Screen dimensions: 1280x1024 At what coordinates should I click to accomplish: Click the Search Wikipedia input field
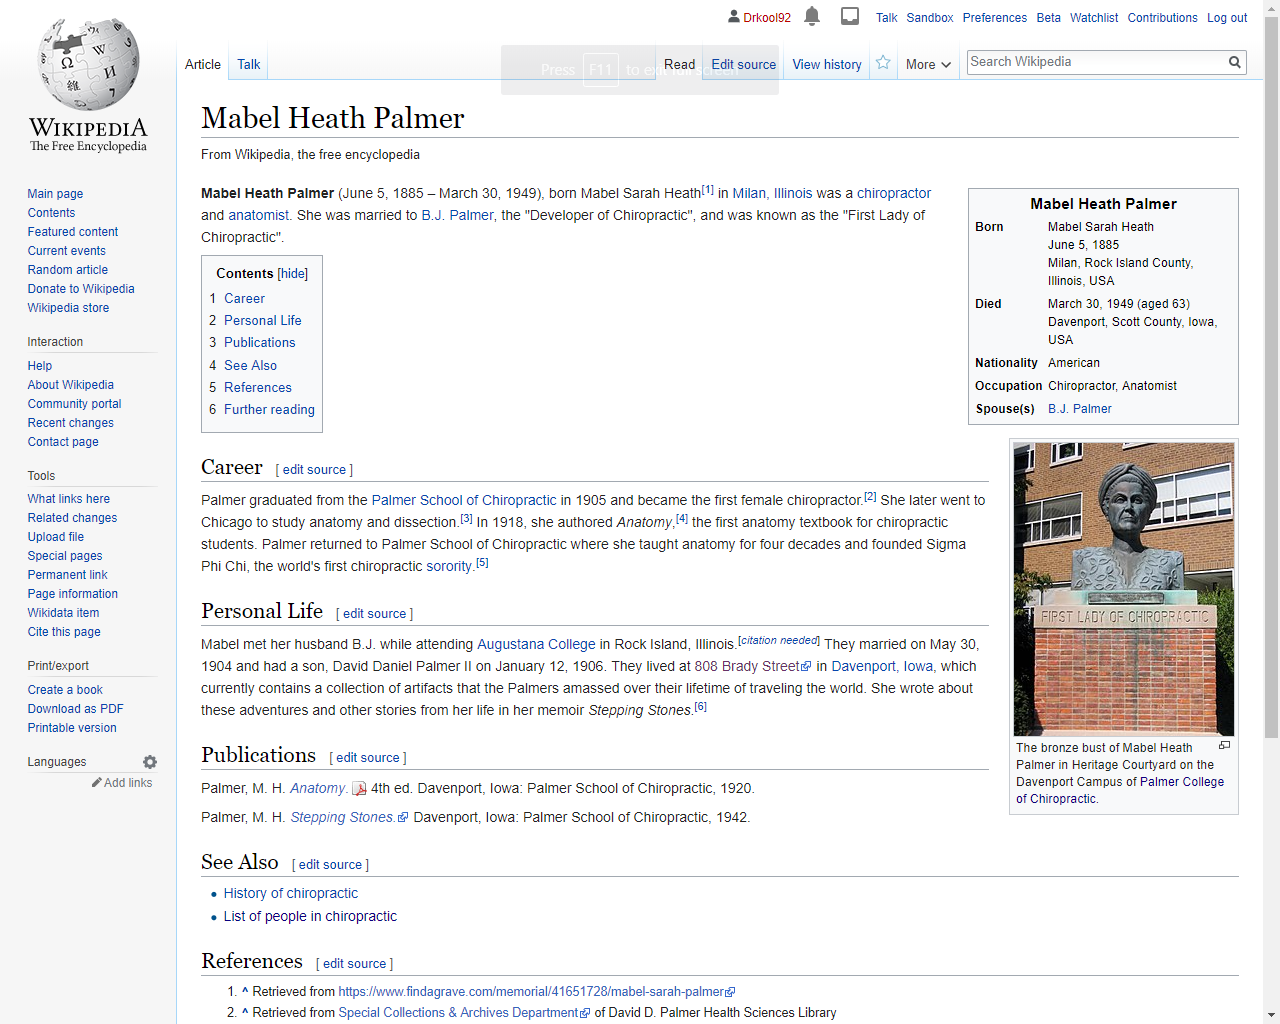[x=1090, y=62]
